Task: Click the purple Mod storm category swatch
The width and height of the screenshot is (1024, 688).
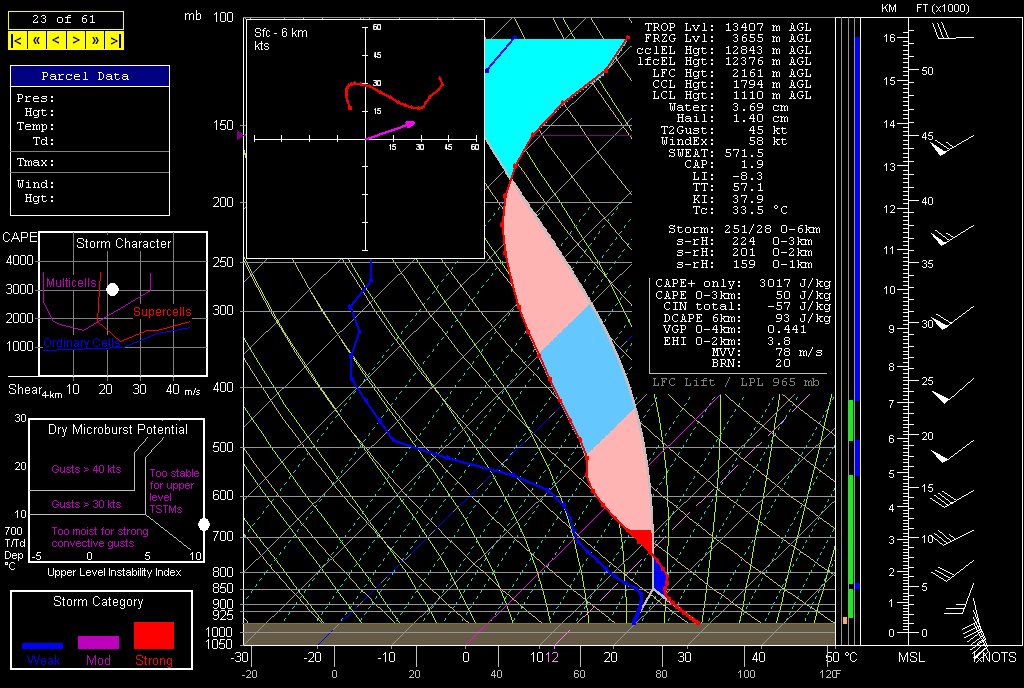Action: 98,642
